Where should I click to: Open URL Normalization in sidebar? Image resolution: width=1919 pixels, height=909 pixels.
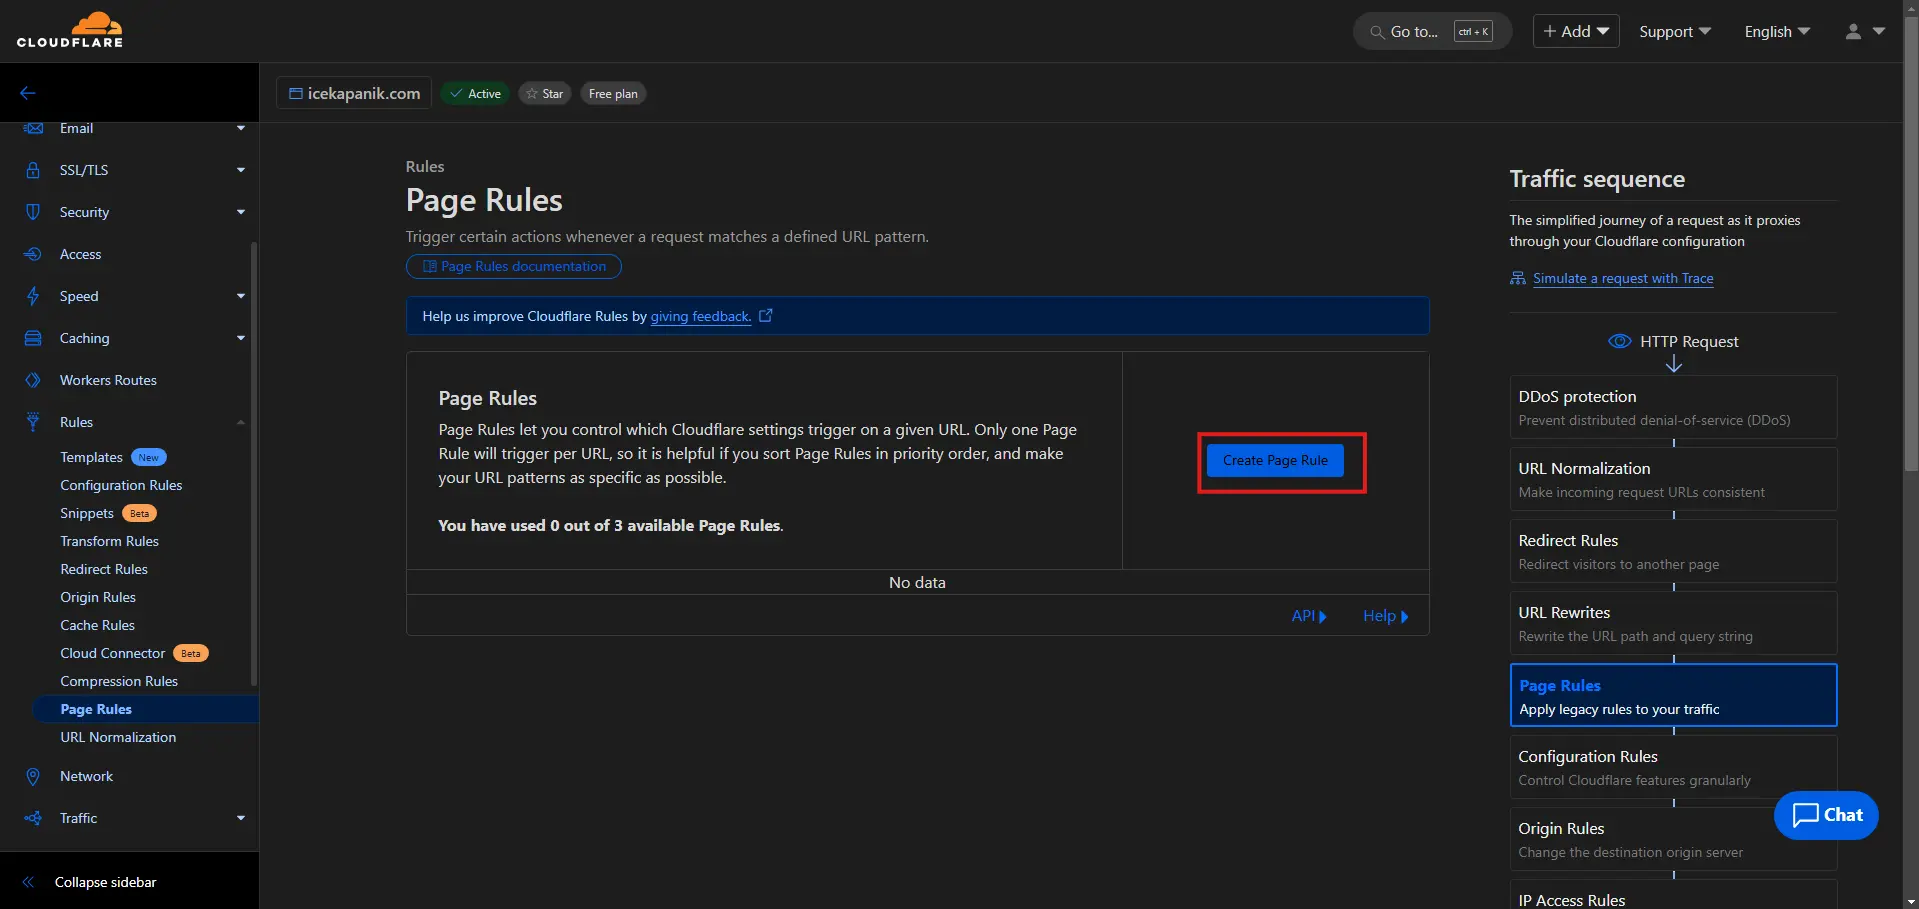[118, 737]
